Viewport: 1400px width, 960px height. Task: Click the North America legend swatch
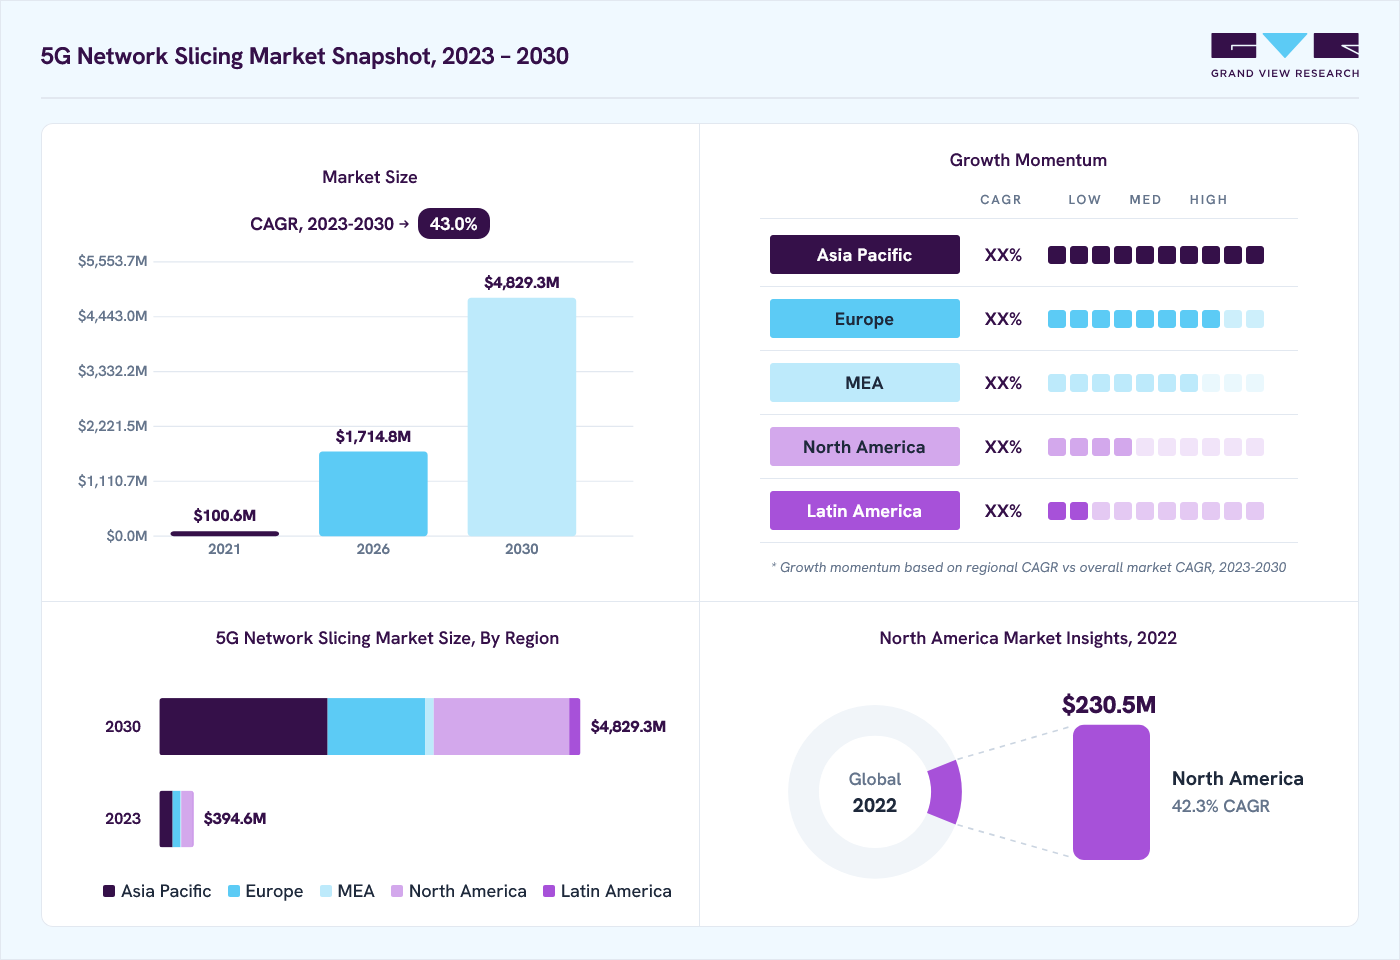click(397, 891)
